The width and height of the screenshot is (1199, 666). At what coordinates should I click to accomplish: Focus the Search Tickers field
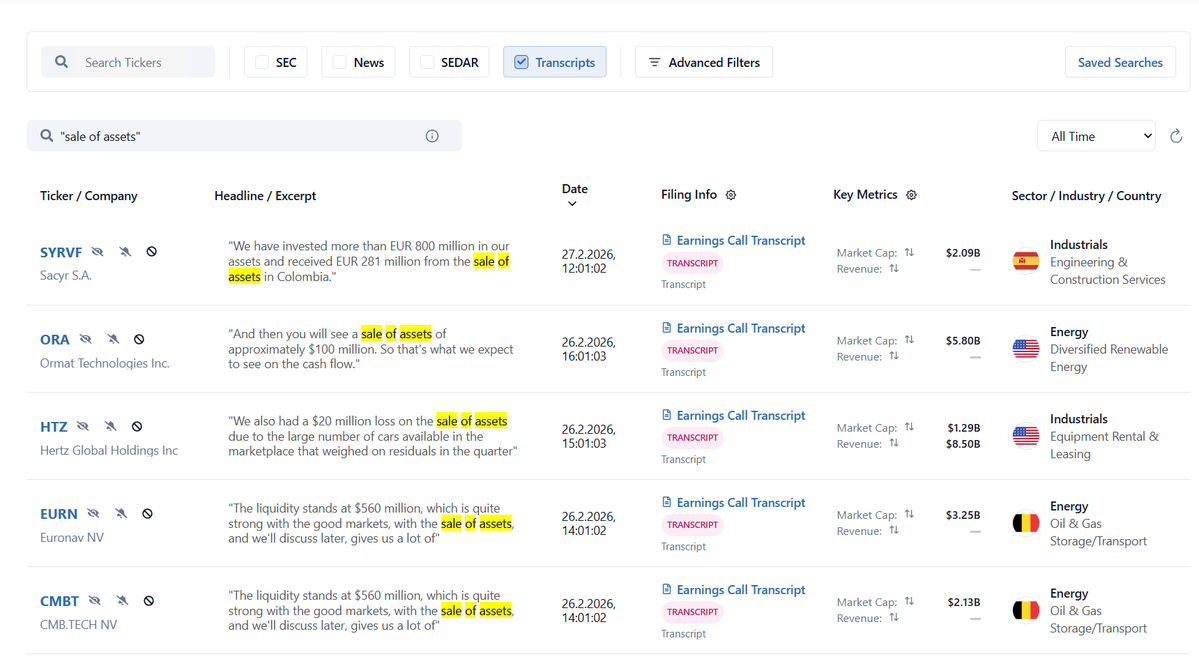click(x=128, y=62)
